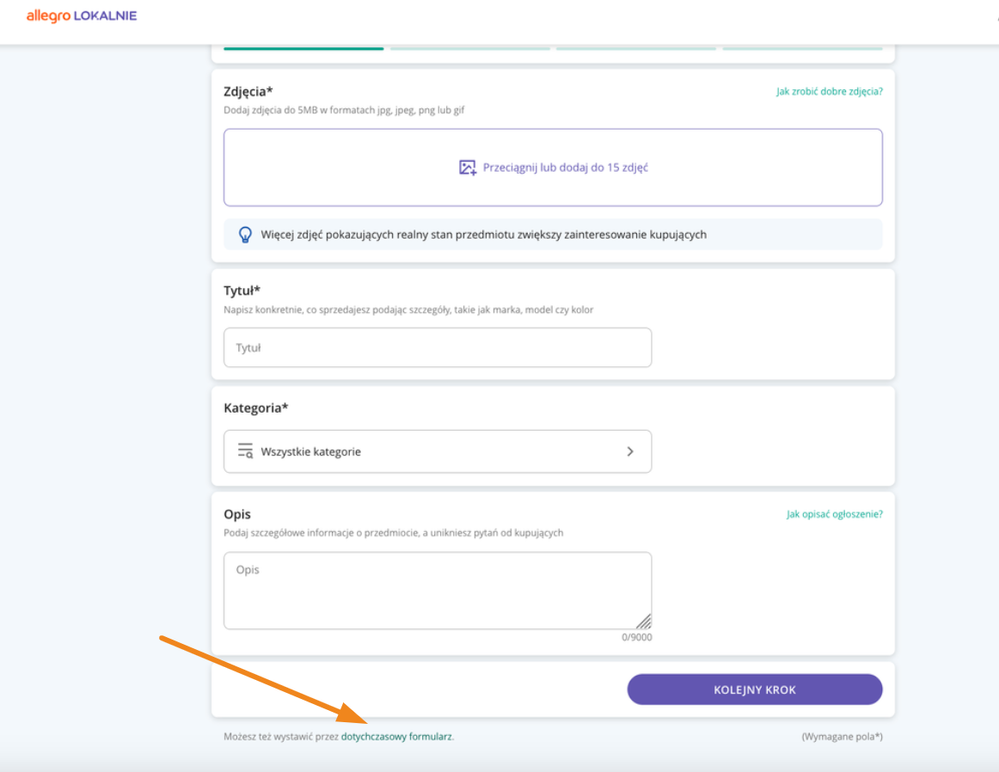Select the first progress step bar
Viewport: 999px width, 772px height.
(303, 48)
